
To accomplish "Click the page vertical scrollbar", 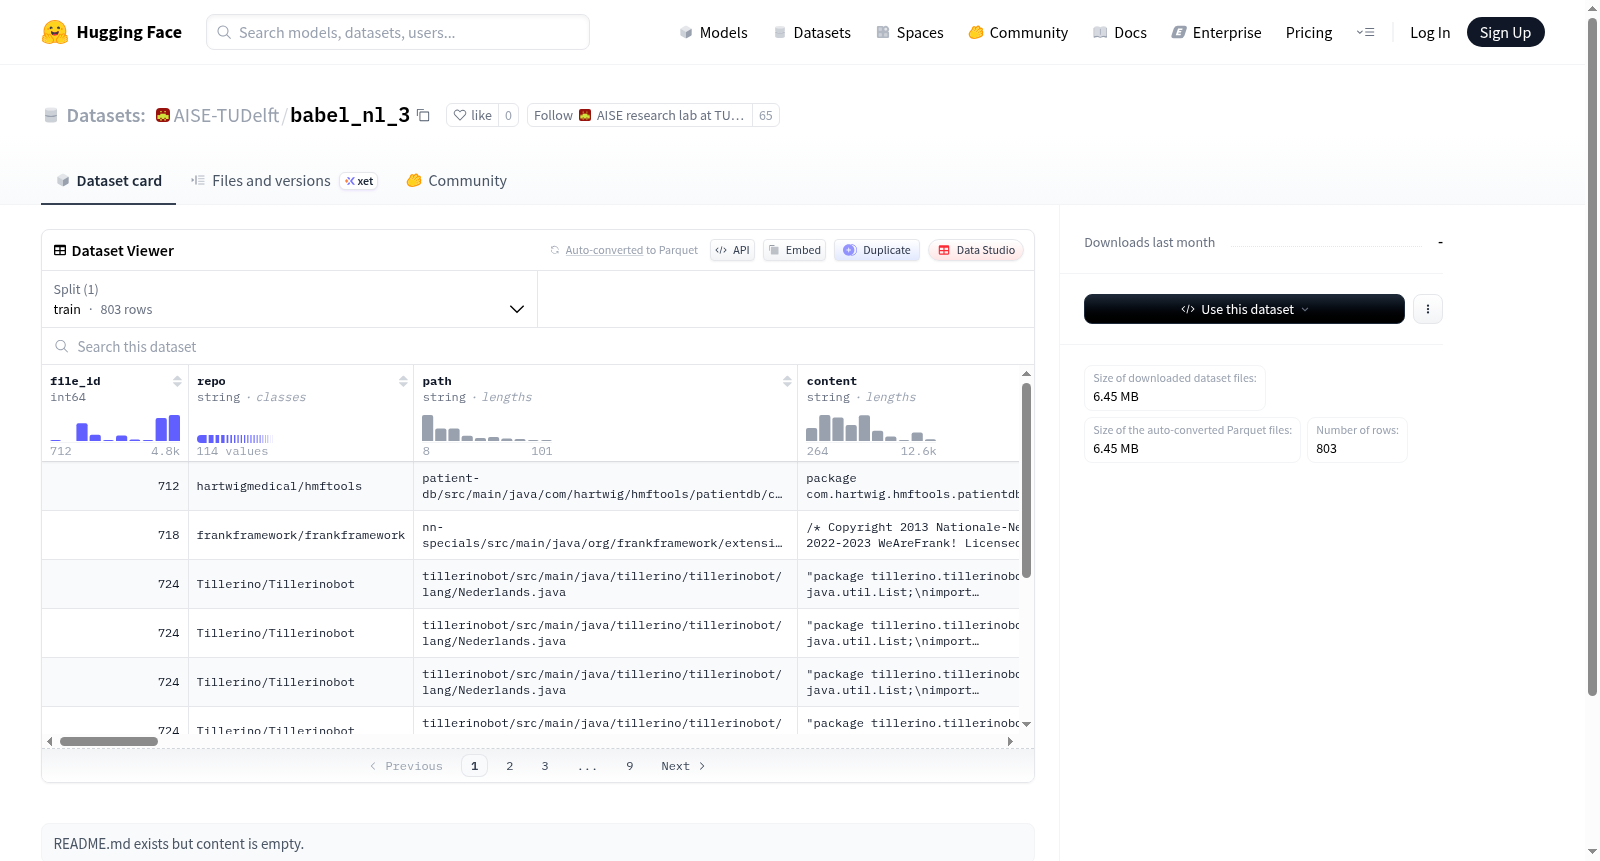I will tap(1593, 356).
